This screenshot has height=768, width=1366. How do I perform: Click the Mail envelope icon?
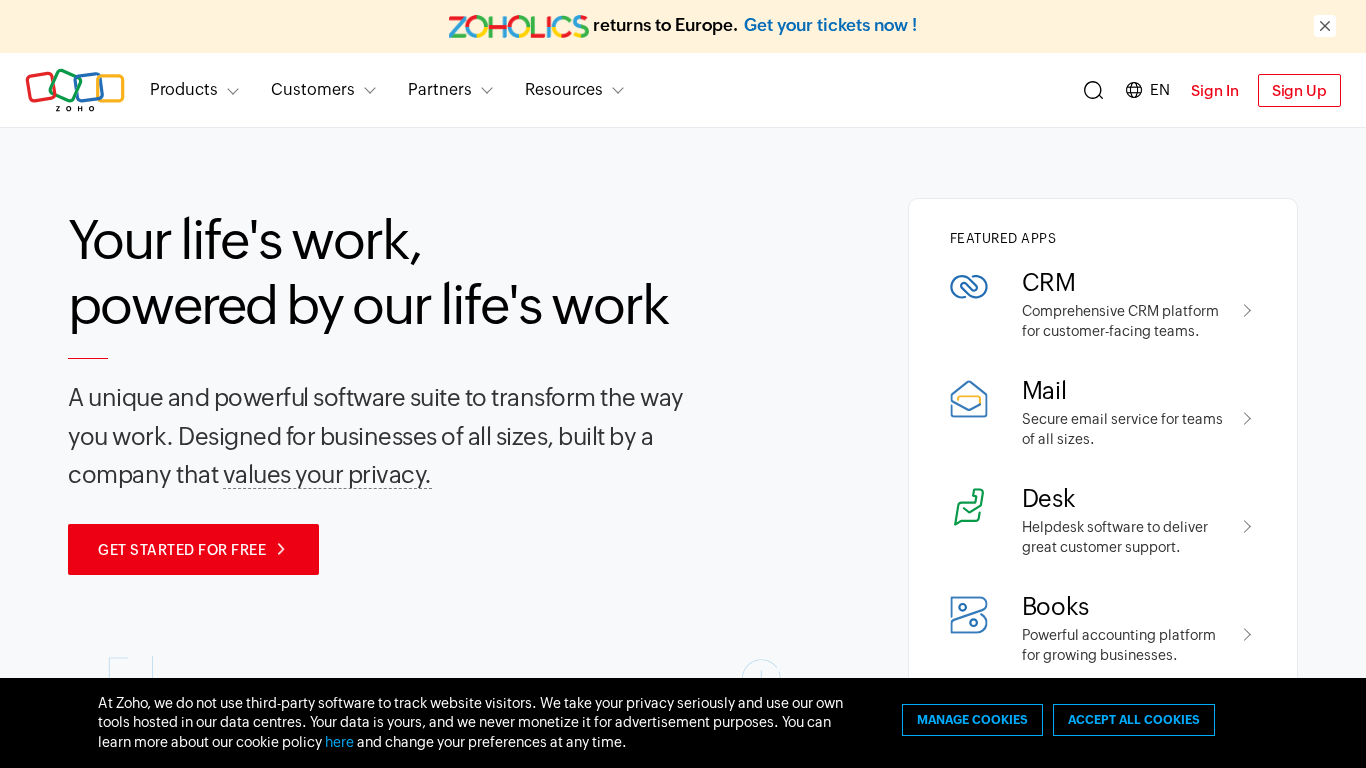(968, 399)
